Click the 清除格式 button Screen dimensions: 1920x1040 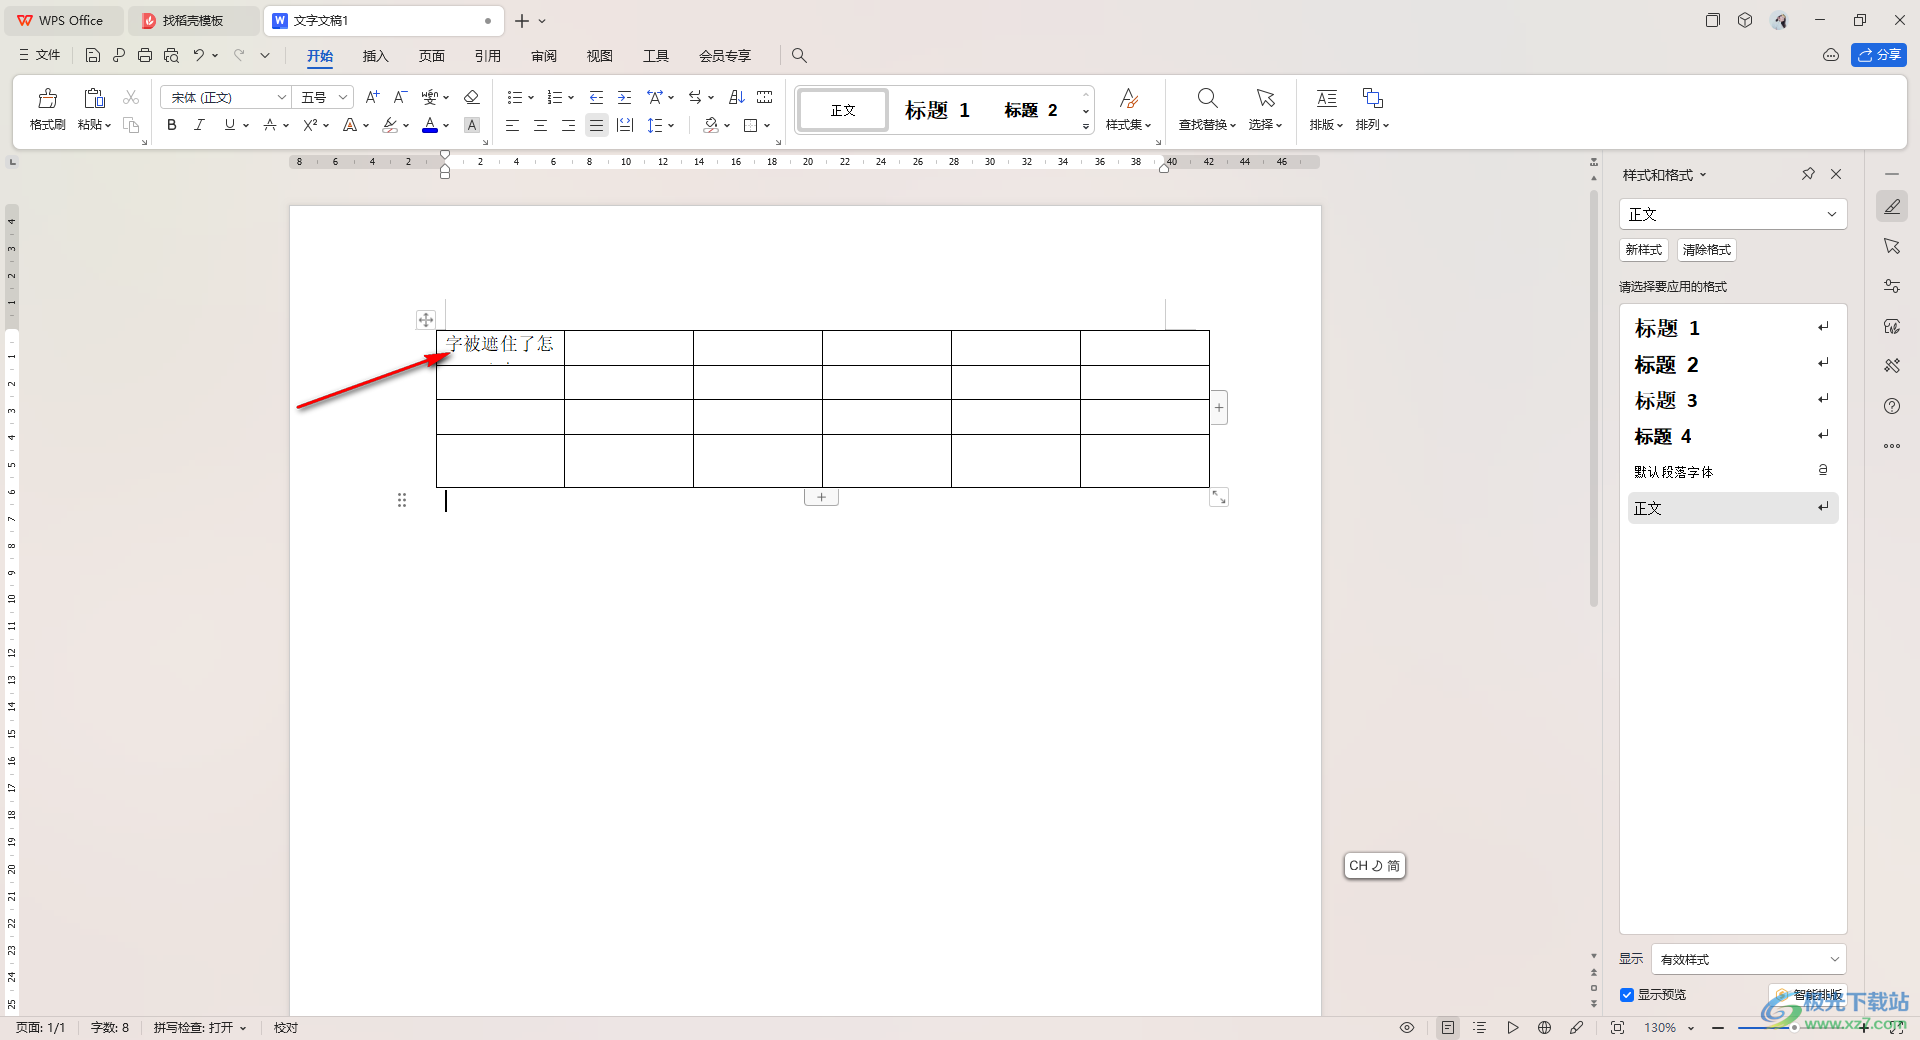[x=1706, y=250]
